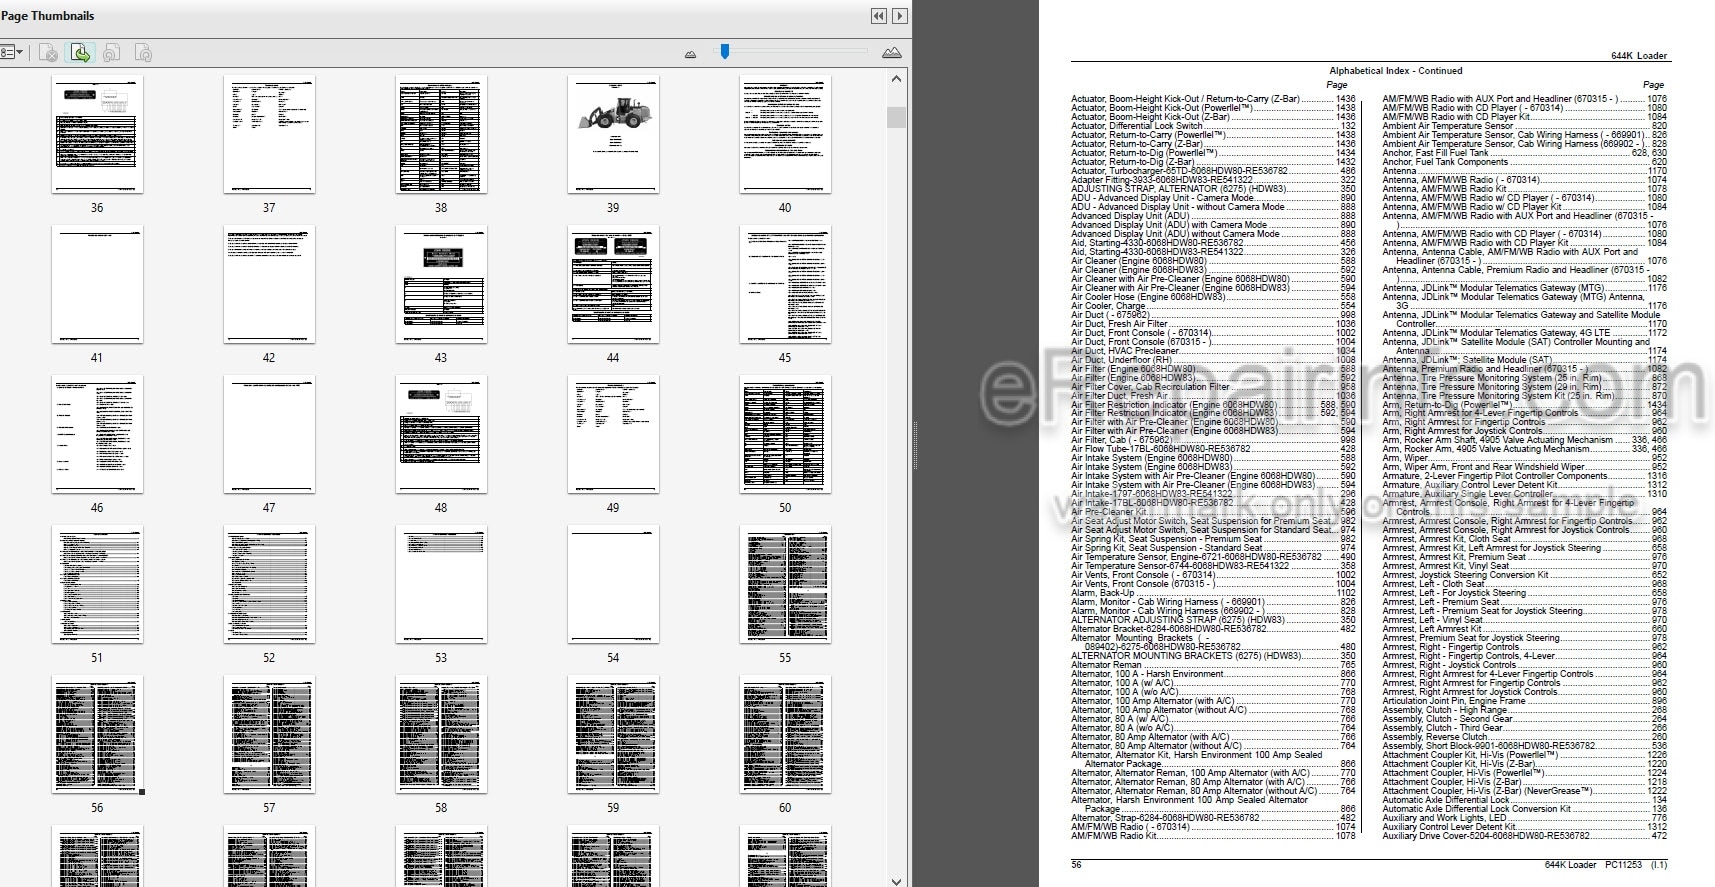Select page 36 thumbnail
This screenshot has width=1715, height=887.
[97, 135]
